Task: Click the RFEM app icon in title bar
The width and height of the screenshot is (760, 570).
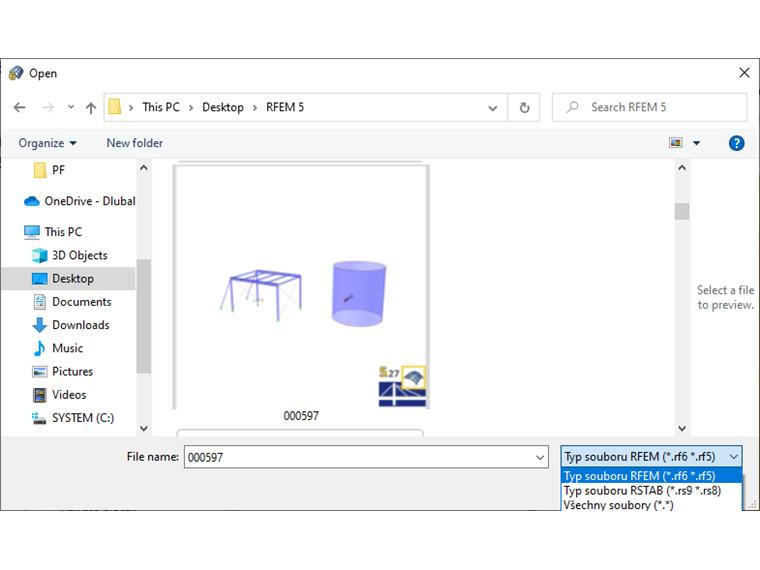Action: (16, 73)
